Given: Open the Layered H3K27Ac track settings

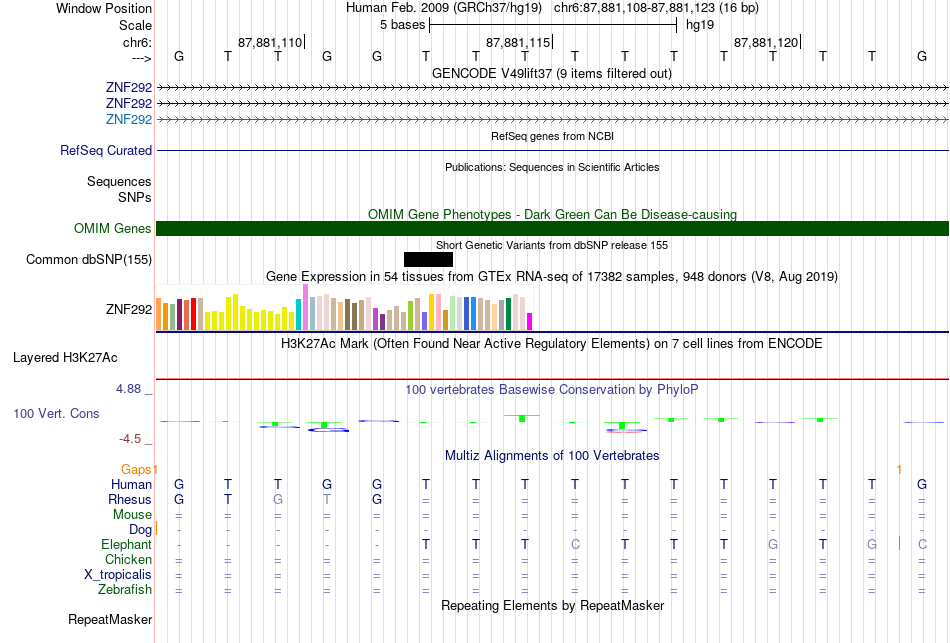Looking at the screenshot, I should [x=65, y=358].
